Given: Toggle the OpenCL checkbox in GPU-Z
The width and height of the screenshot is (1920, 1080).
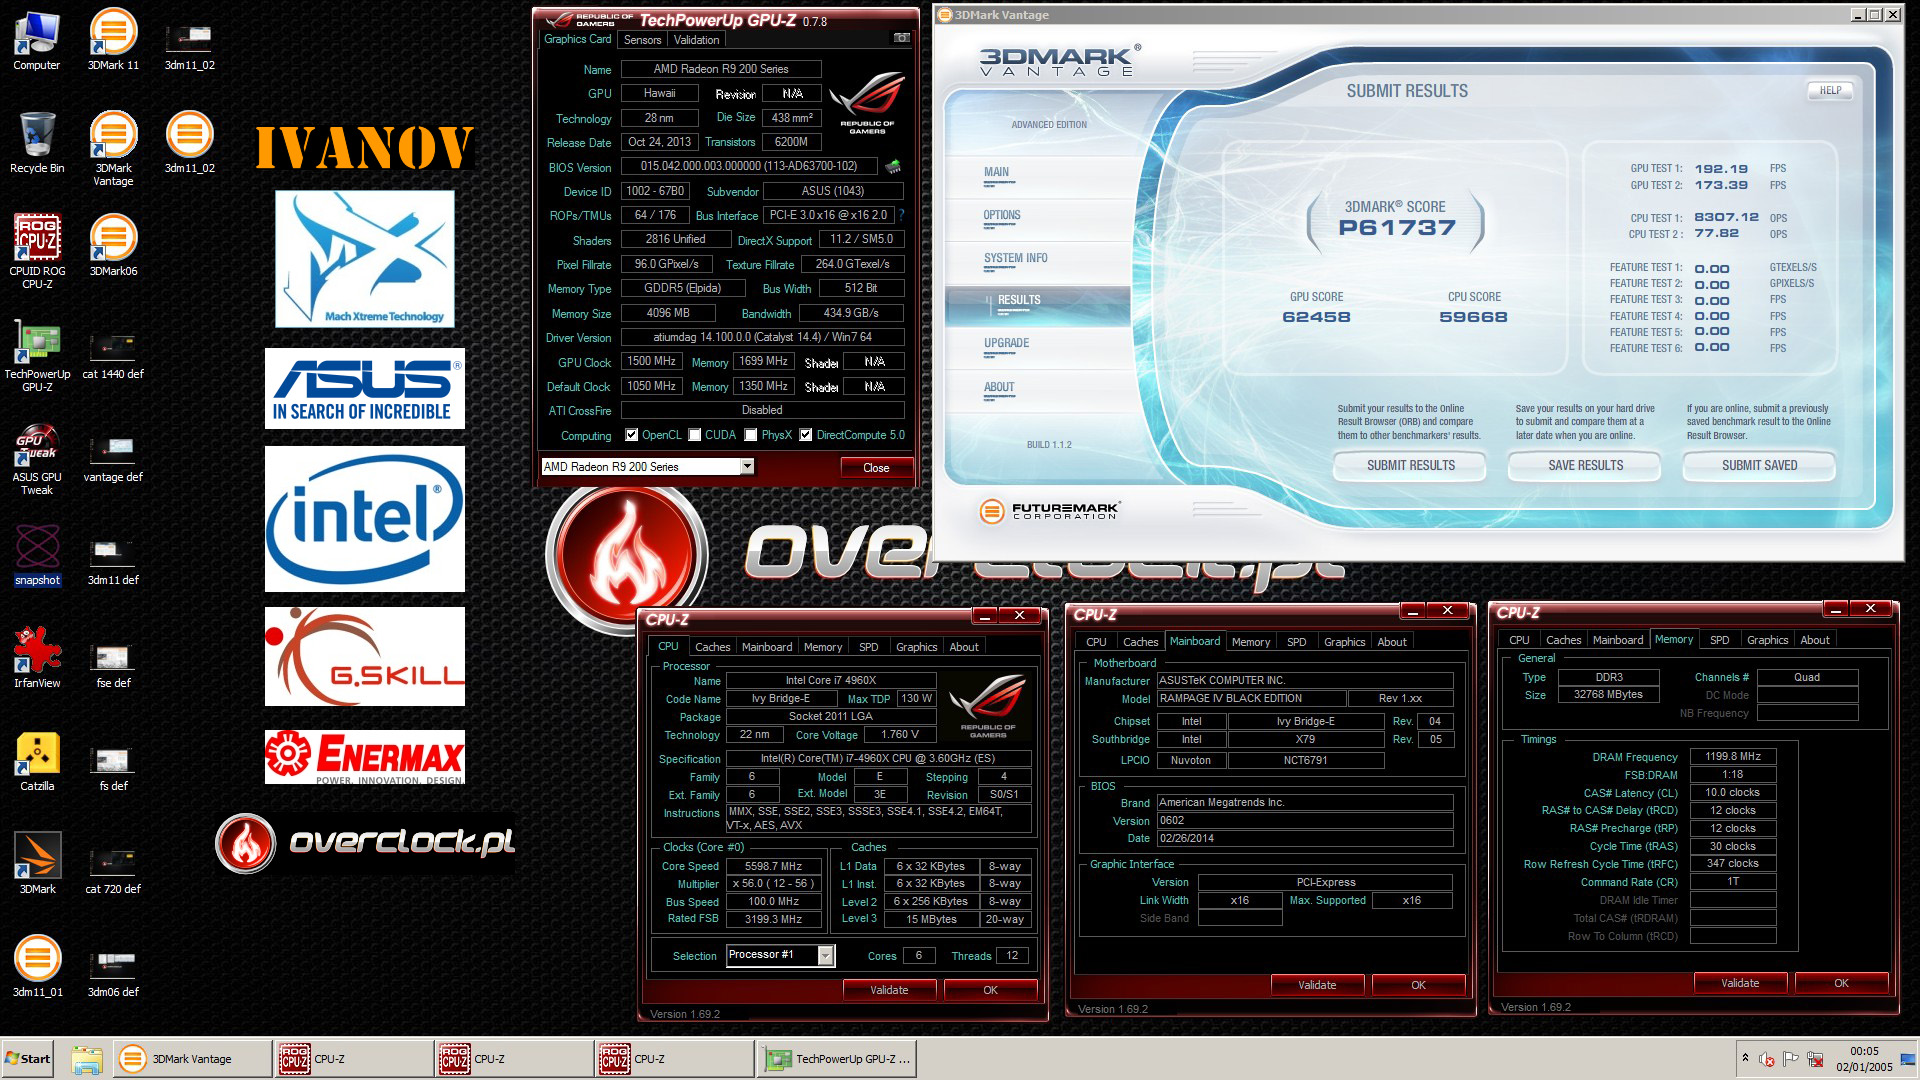Looking at the screenshot, I should click(631, 435).
